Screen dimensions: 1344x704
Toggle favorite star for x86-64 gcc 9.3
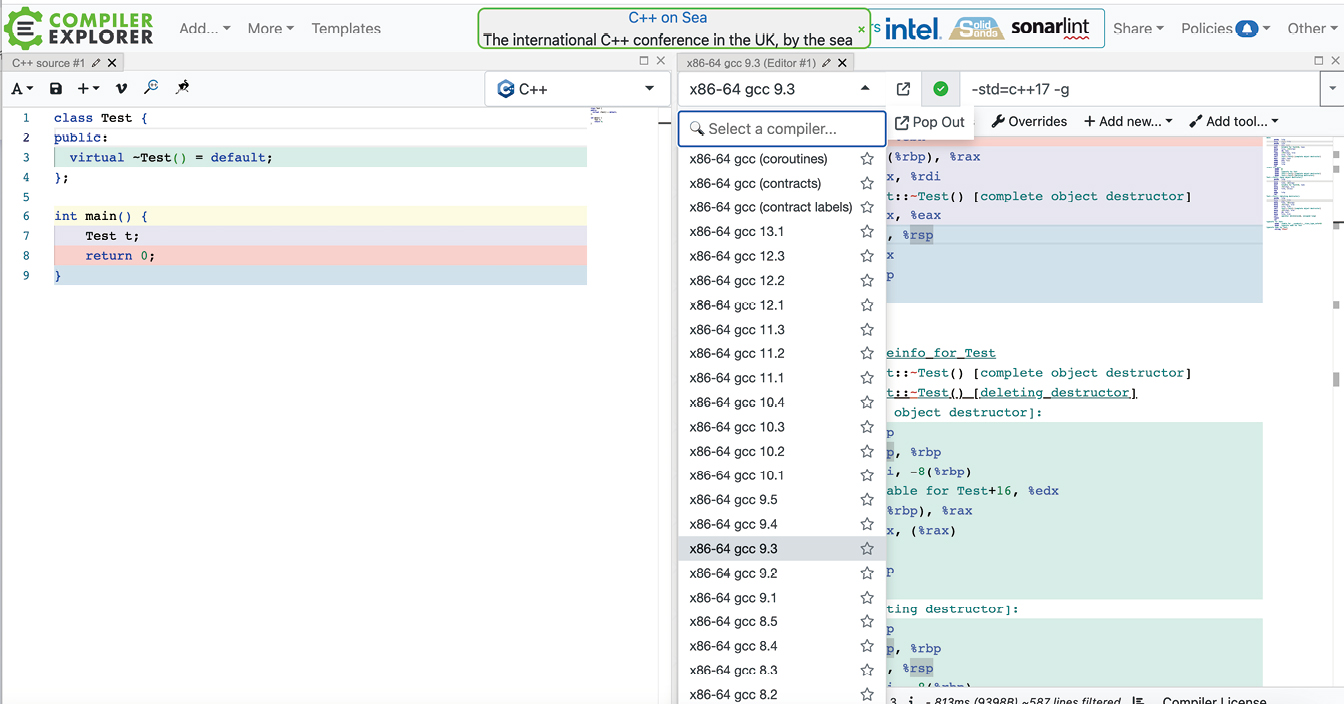click(867, 549)
